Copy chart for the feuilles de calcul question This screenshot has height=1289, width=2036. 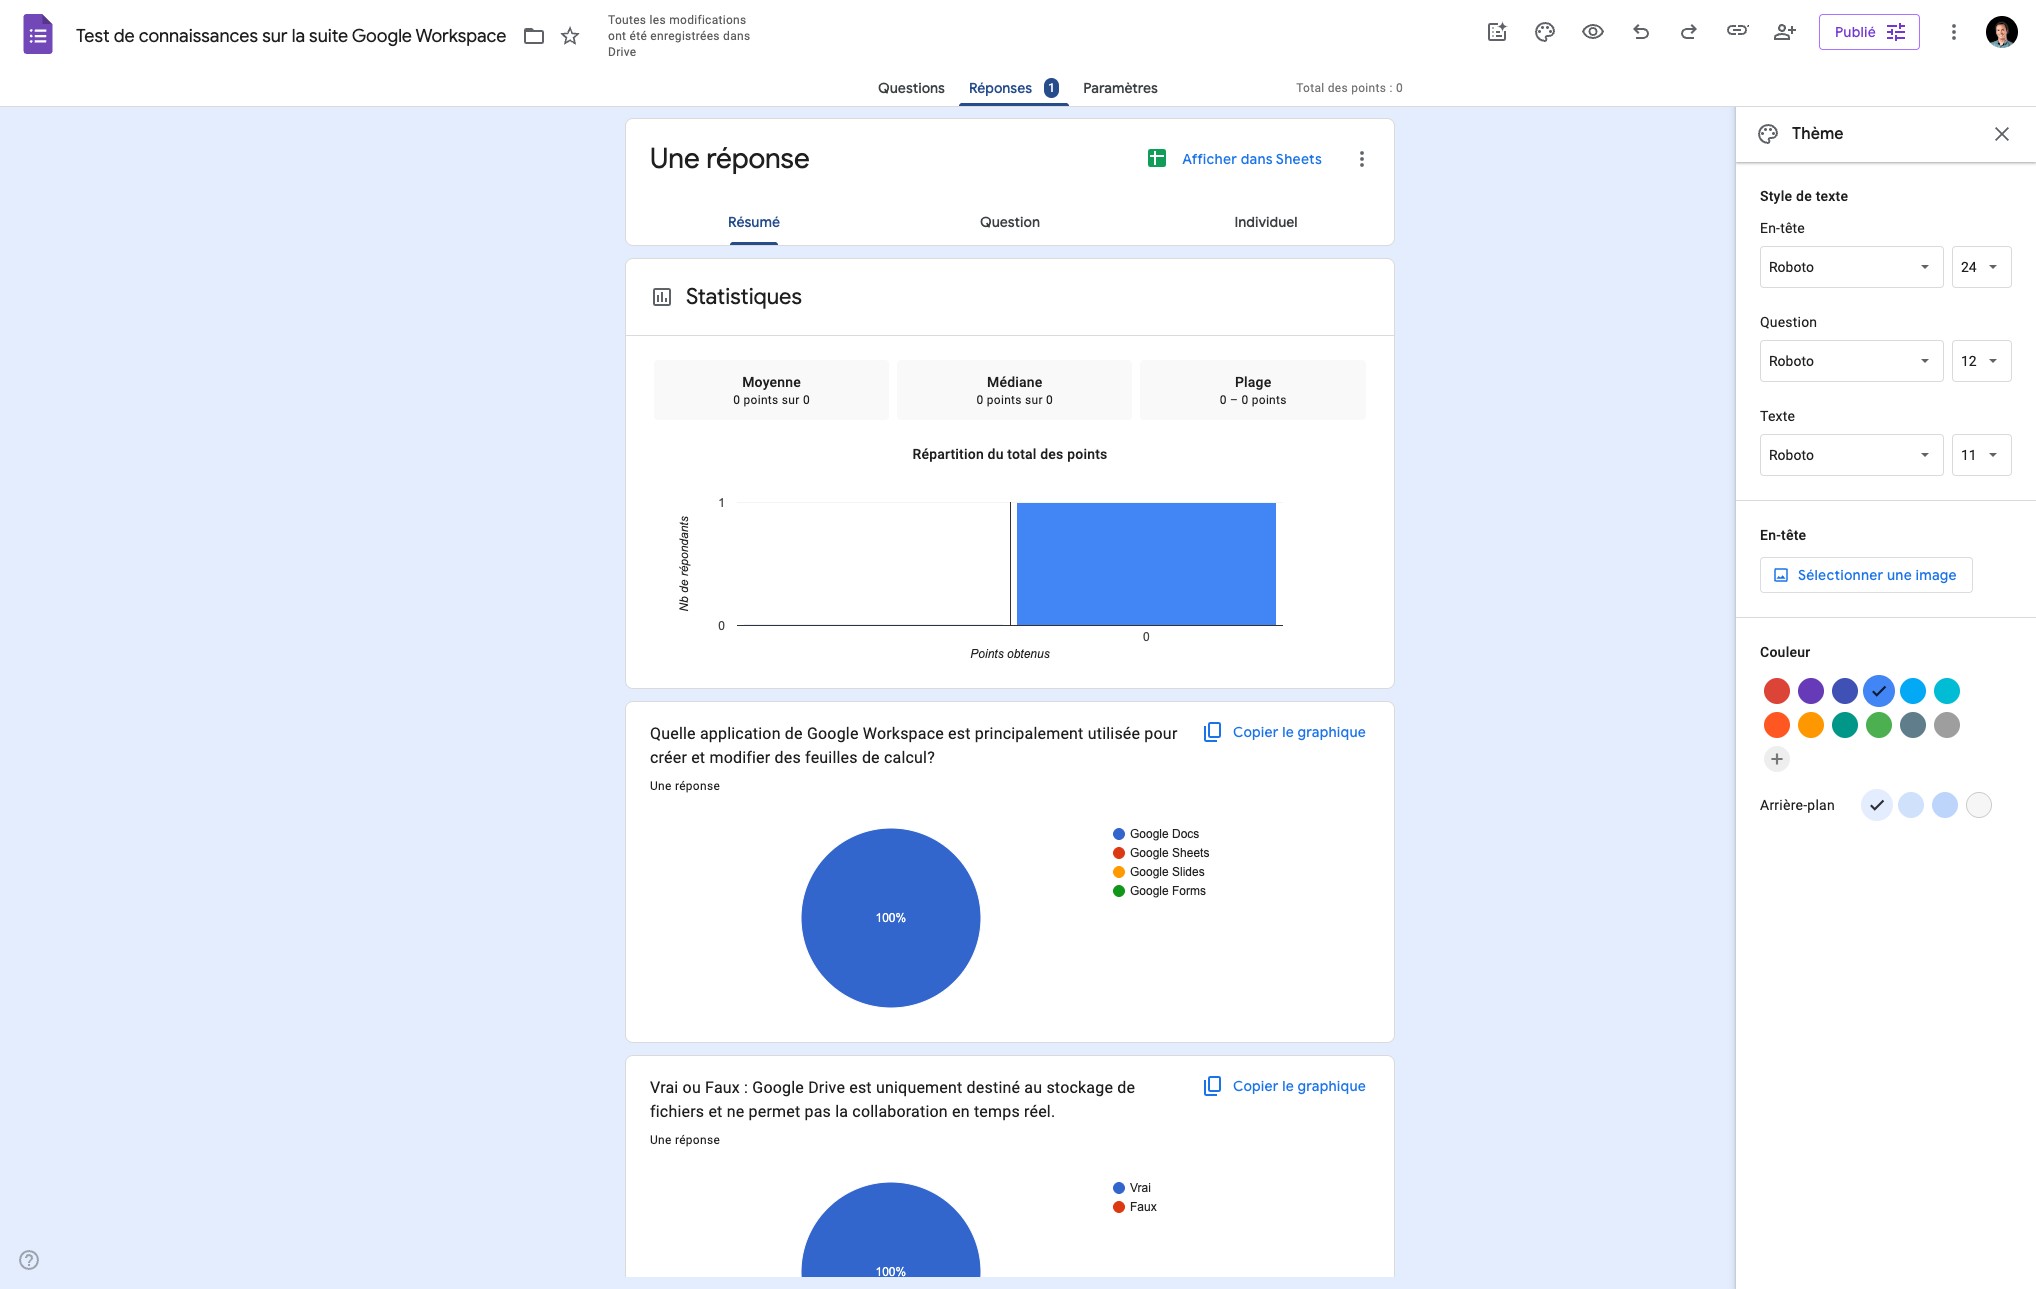(1284, 732)
